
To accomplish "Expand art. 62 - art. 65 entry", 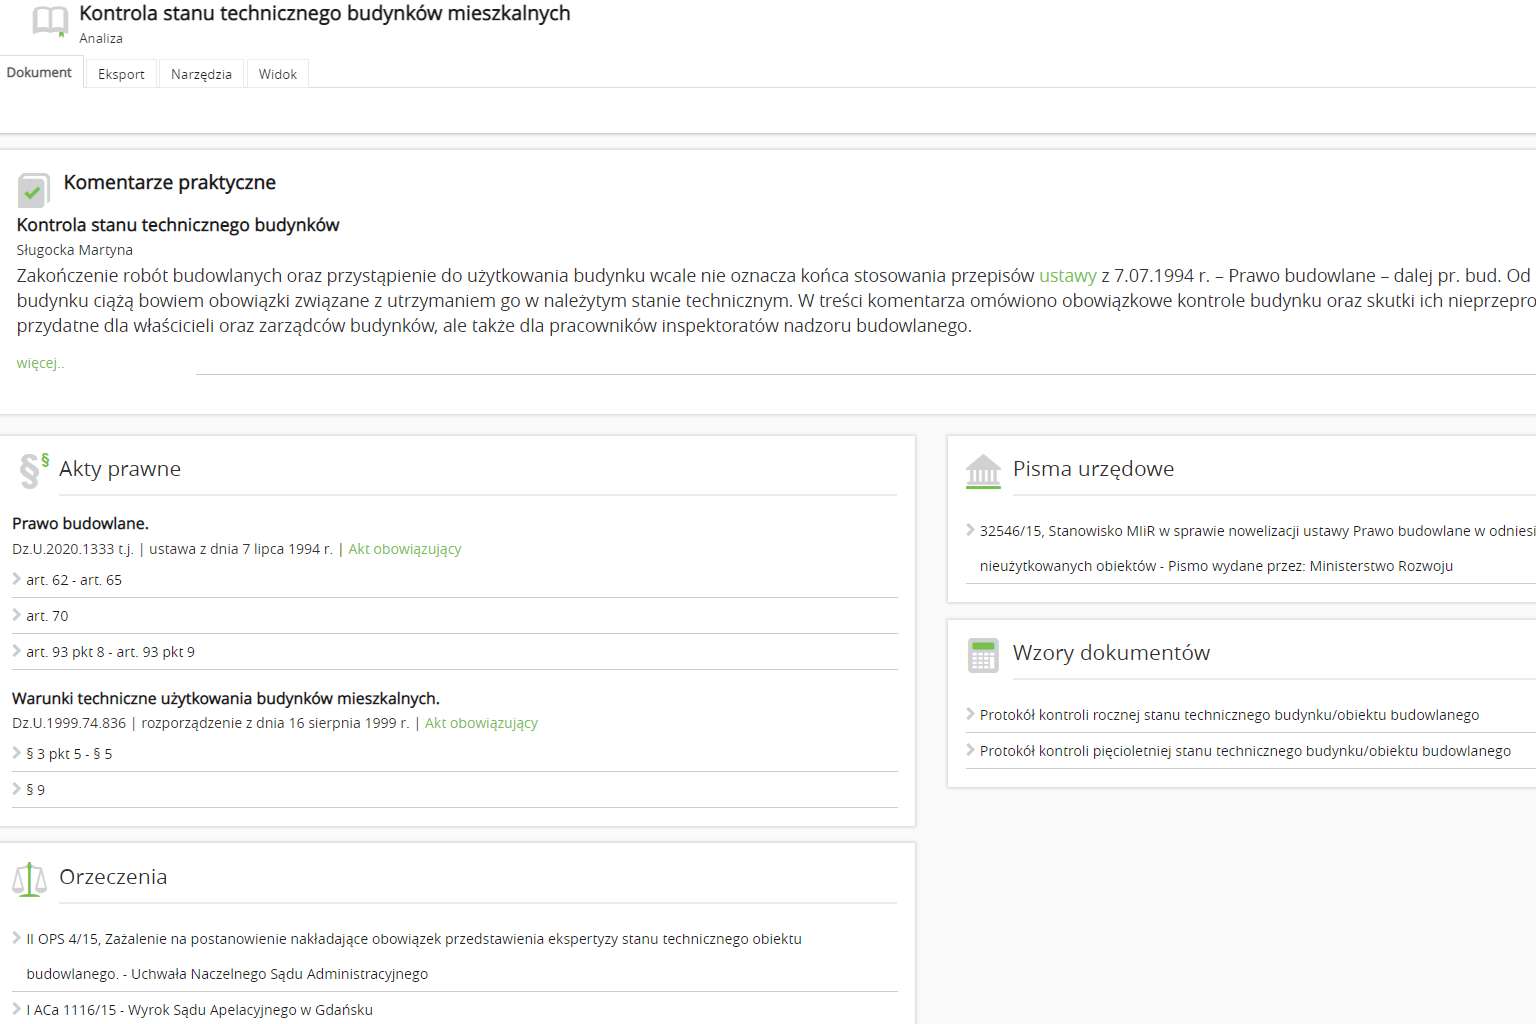I will pos(73,580).
